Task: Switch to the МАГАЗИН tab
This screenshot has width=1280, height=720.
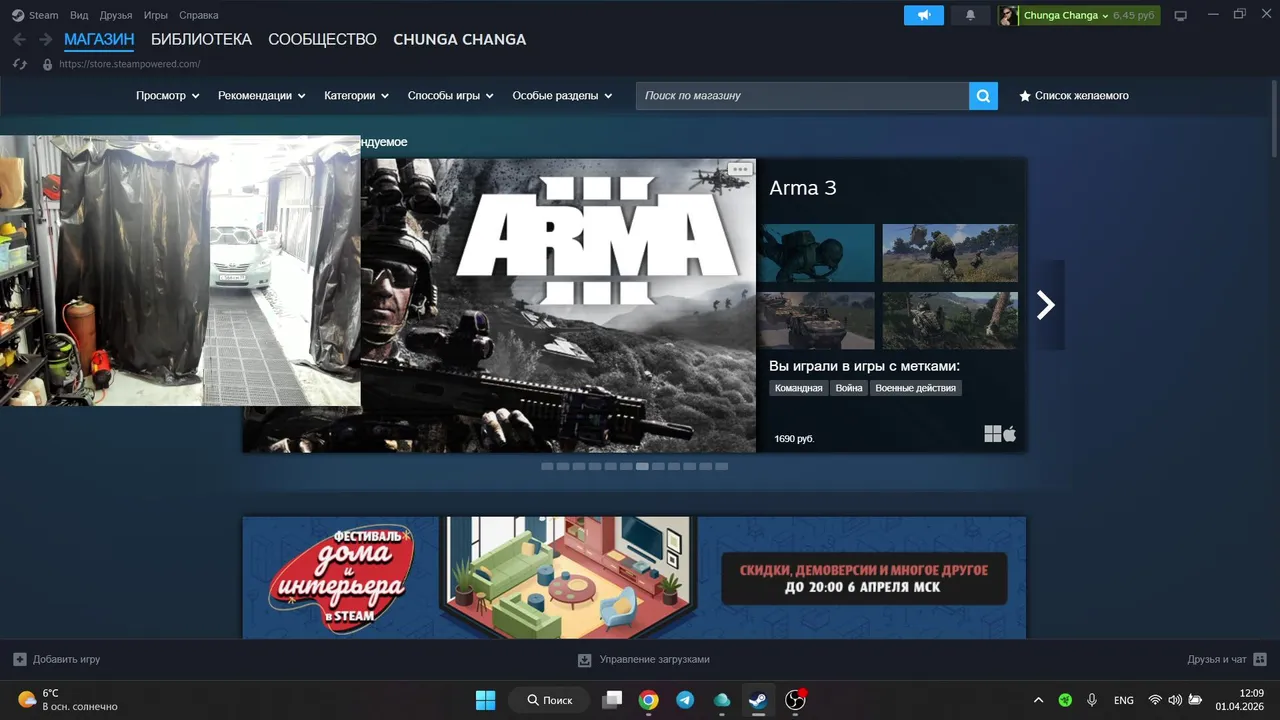Action: [99, 39]
